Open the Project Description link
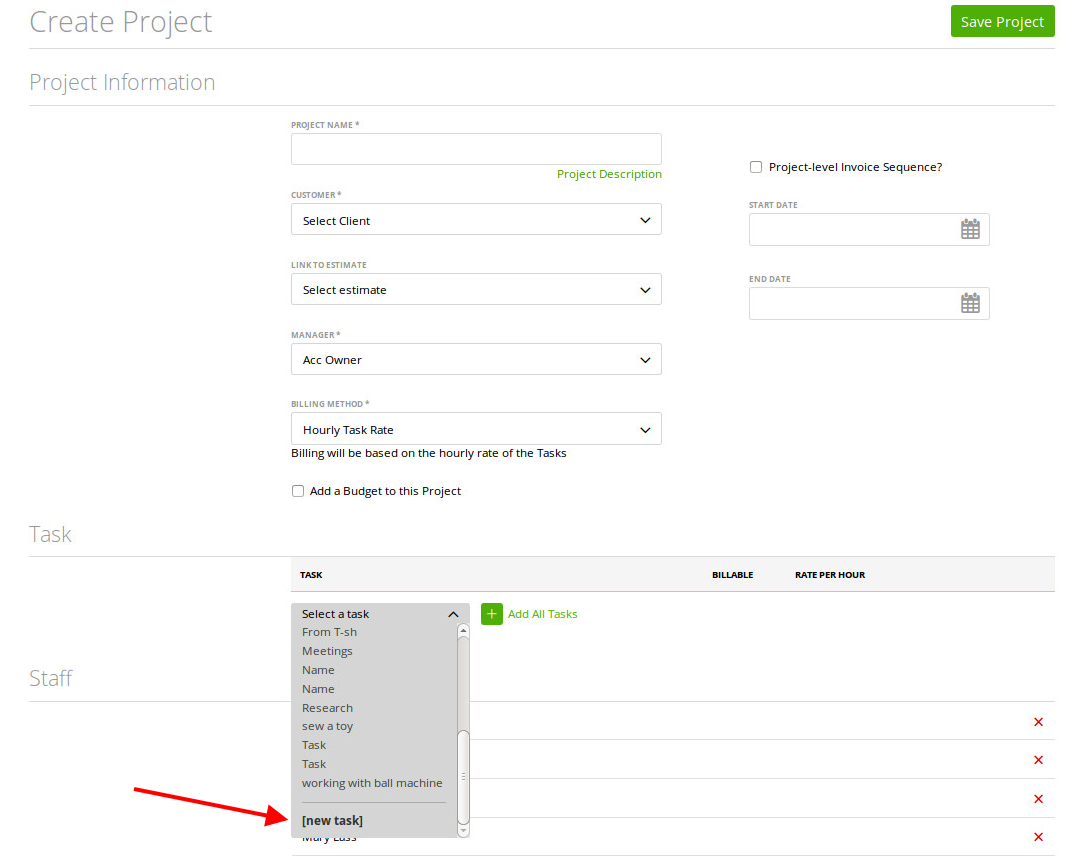The height and width of the screenshot is (861, 1084). click(609, 174)
